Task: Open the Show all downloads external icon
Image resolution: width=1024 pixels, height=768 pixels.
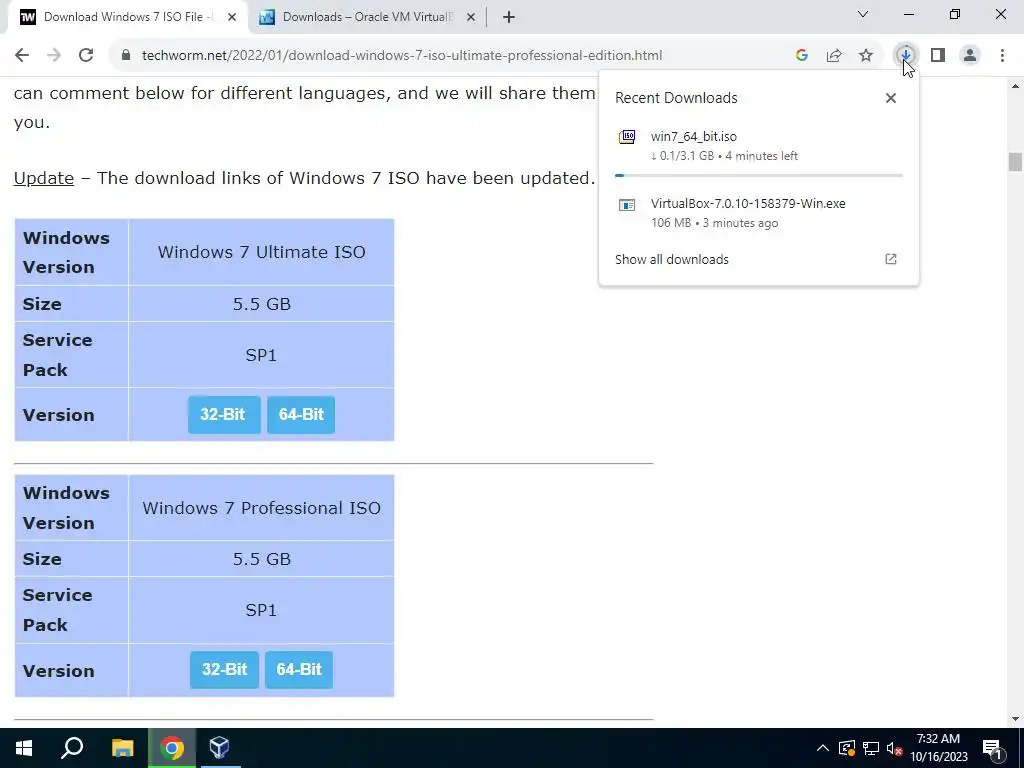Action: (x=891, y=259)
